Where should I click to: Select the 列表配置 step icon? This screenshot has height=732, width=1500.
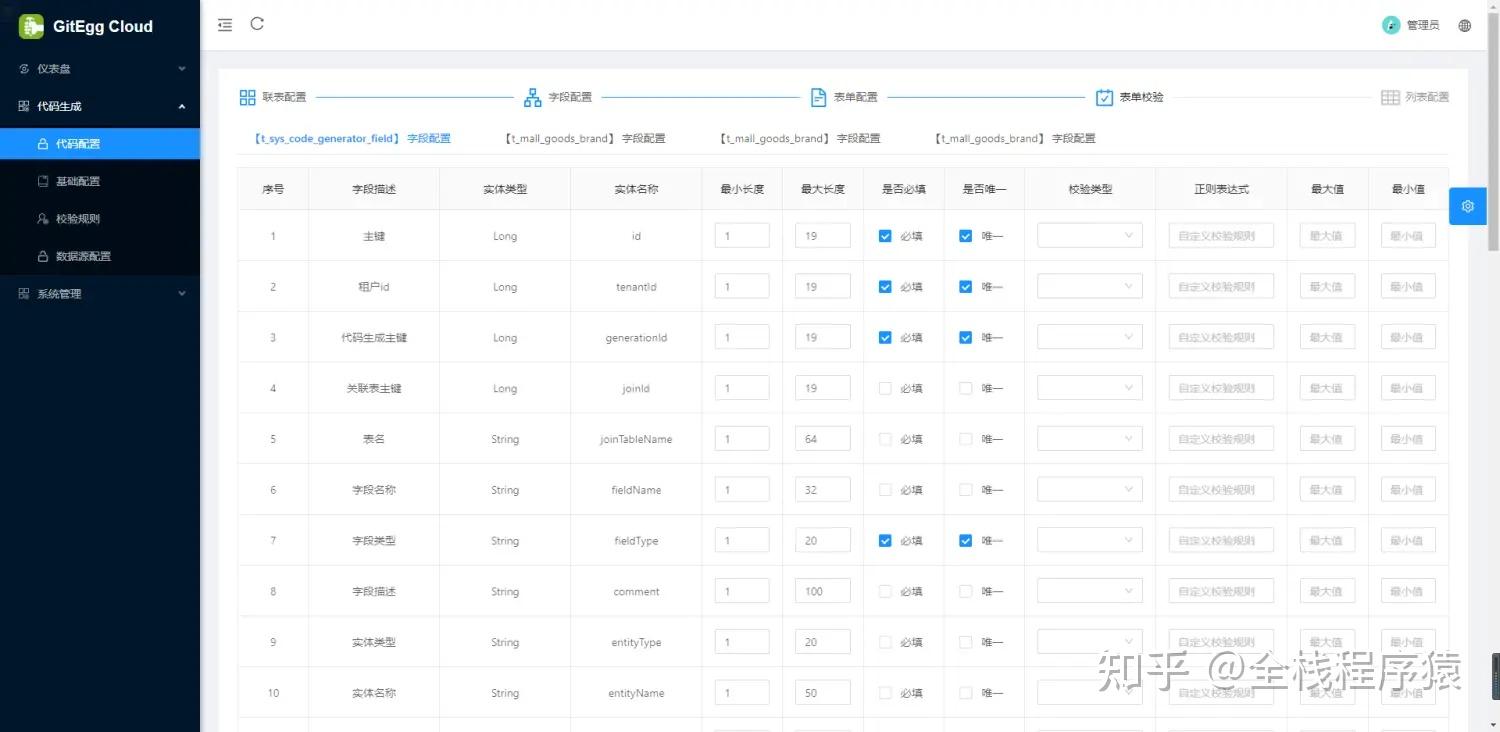[x=1390, y=97]
